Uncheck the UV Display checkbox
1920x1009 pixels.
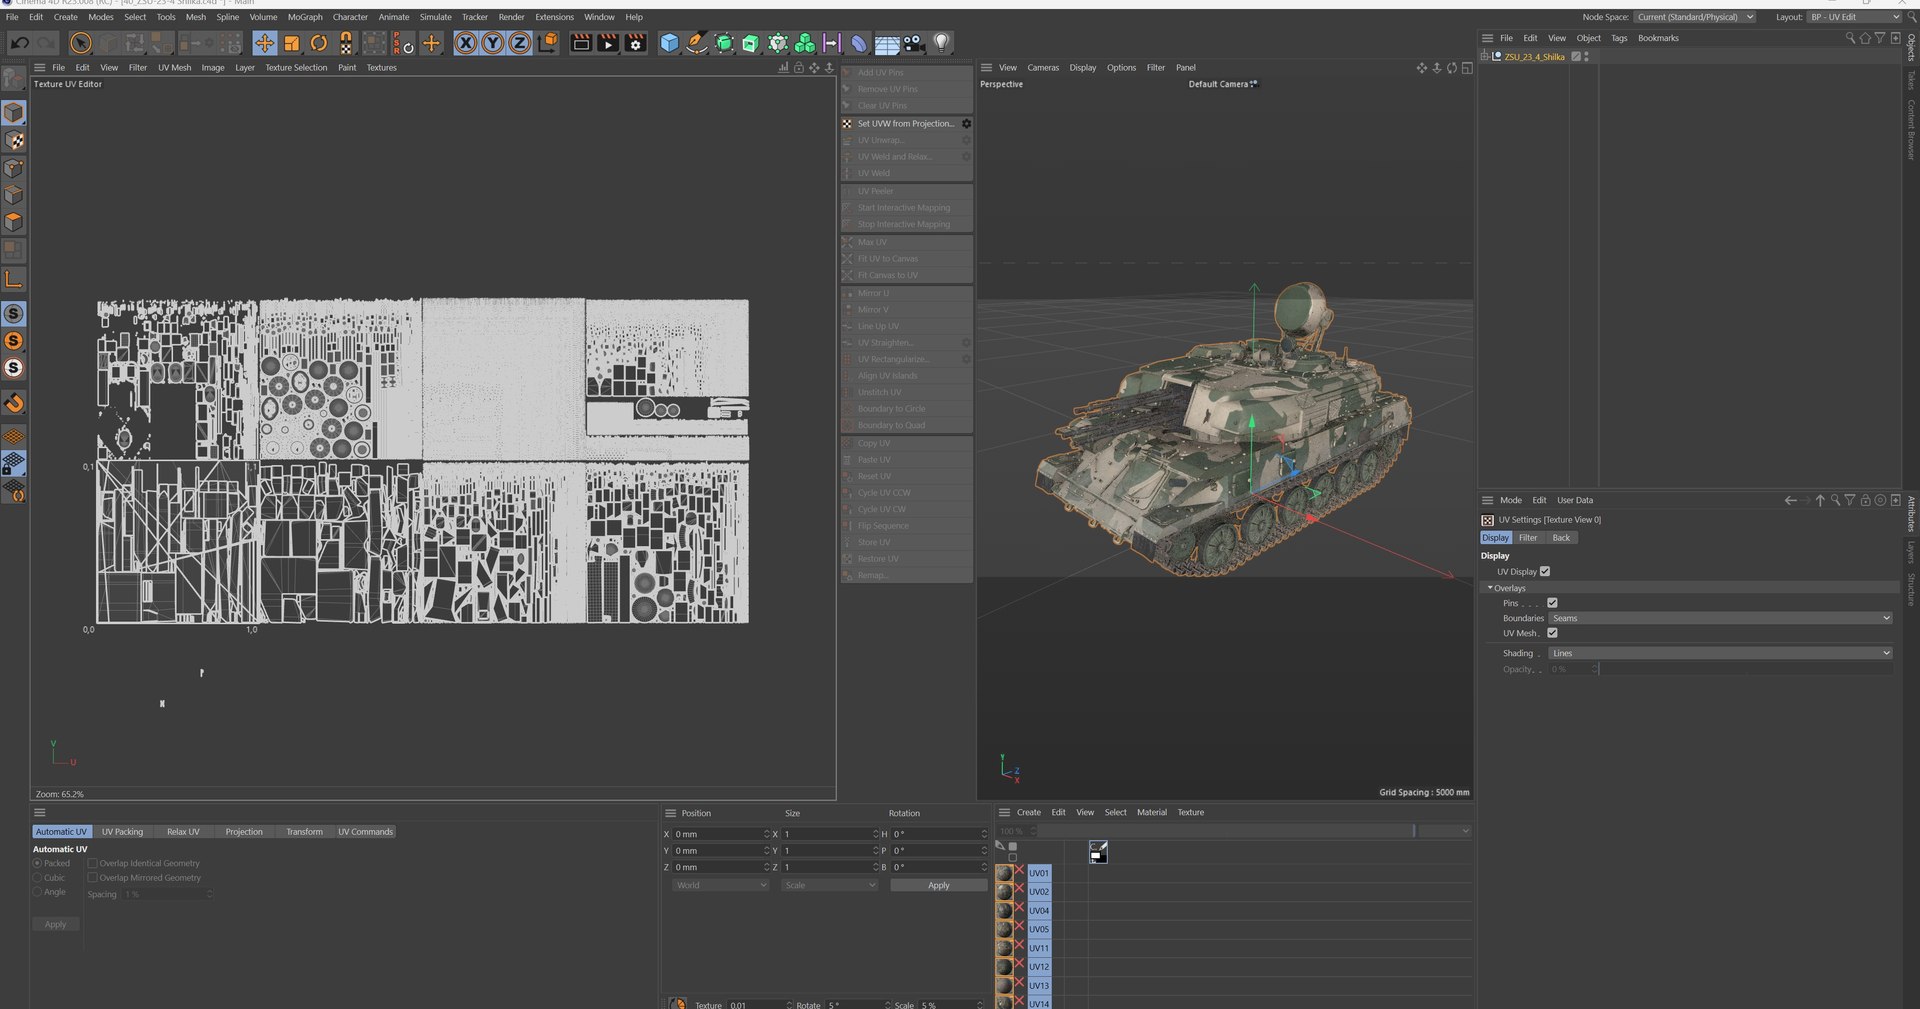pyautogui.click(x=1545, y=572)
